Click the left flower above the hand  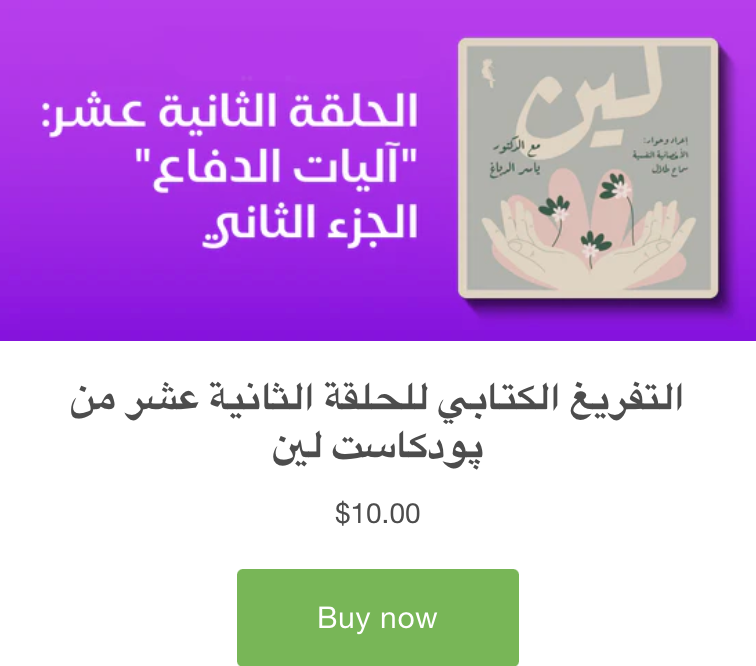(555, 215)
